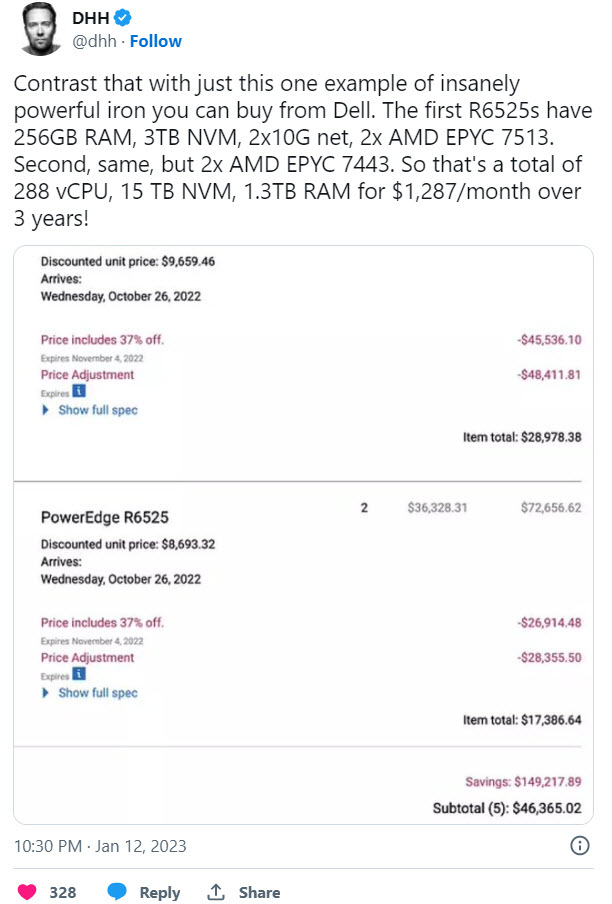Viewport: 612px width, 904px height.
Task: Like the tweet with heart icon
Action: [x=27, y=892]
